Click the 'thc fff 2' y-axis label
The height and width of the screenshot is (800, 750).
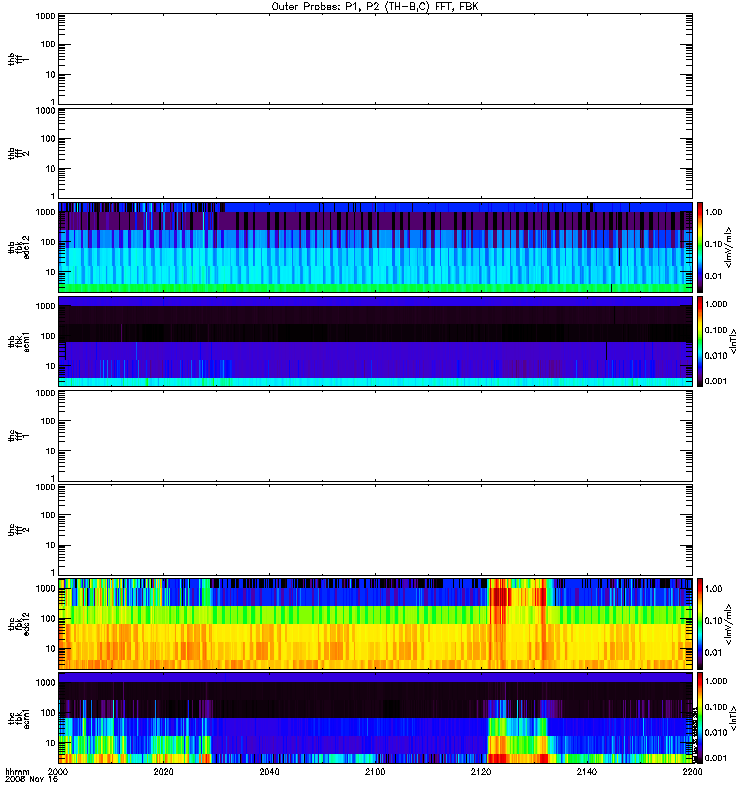point(18,530)
